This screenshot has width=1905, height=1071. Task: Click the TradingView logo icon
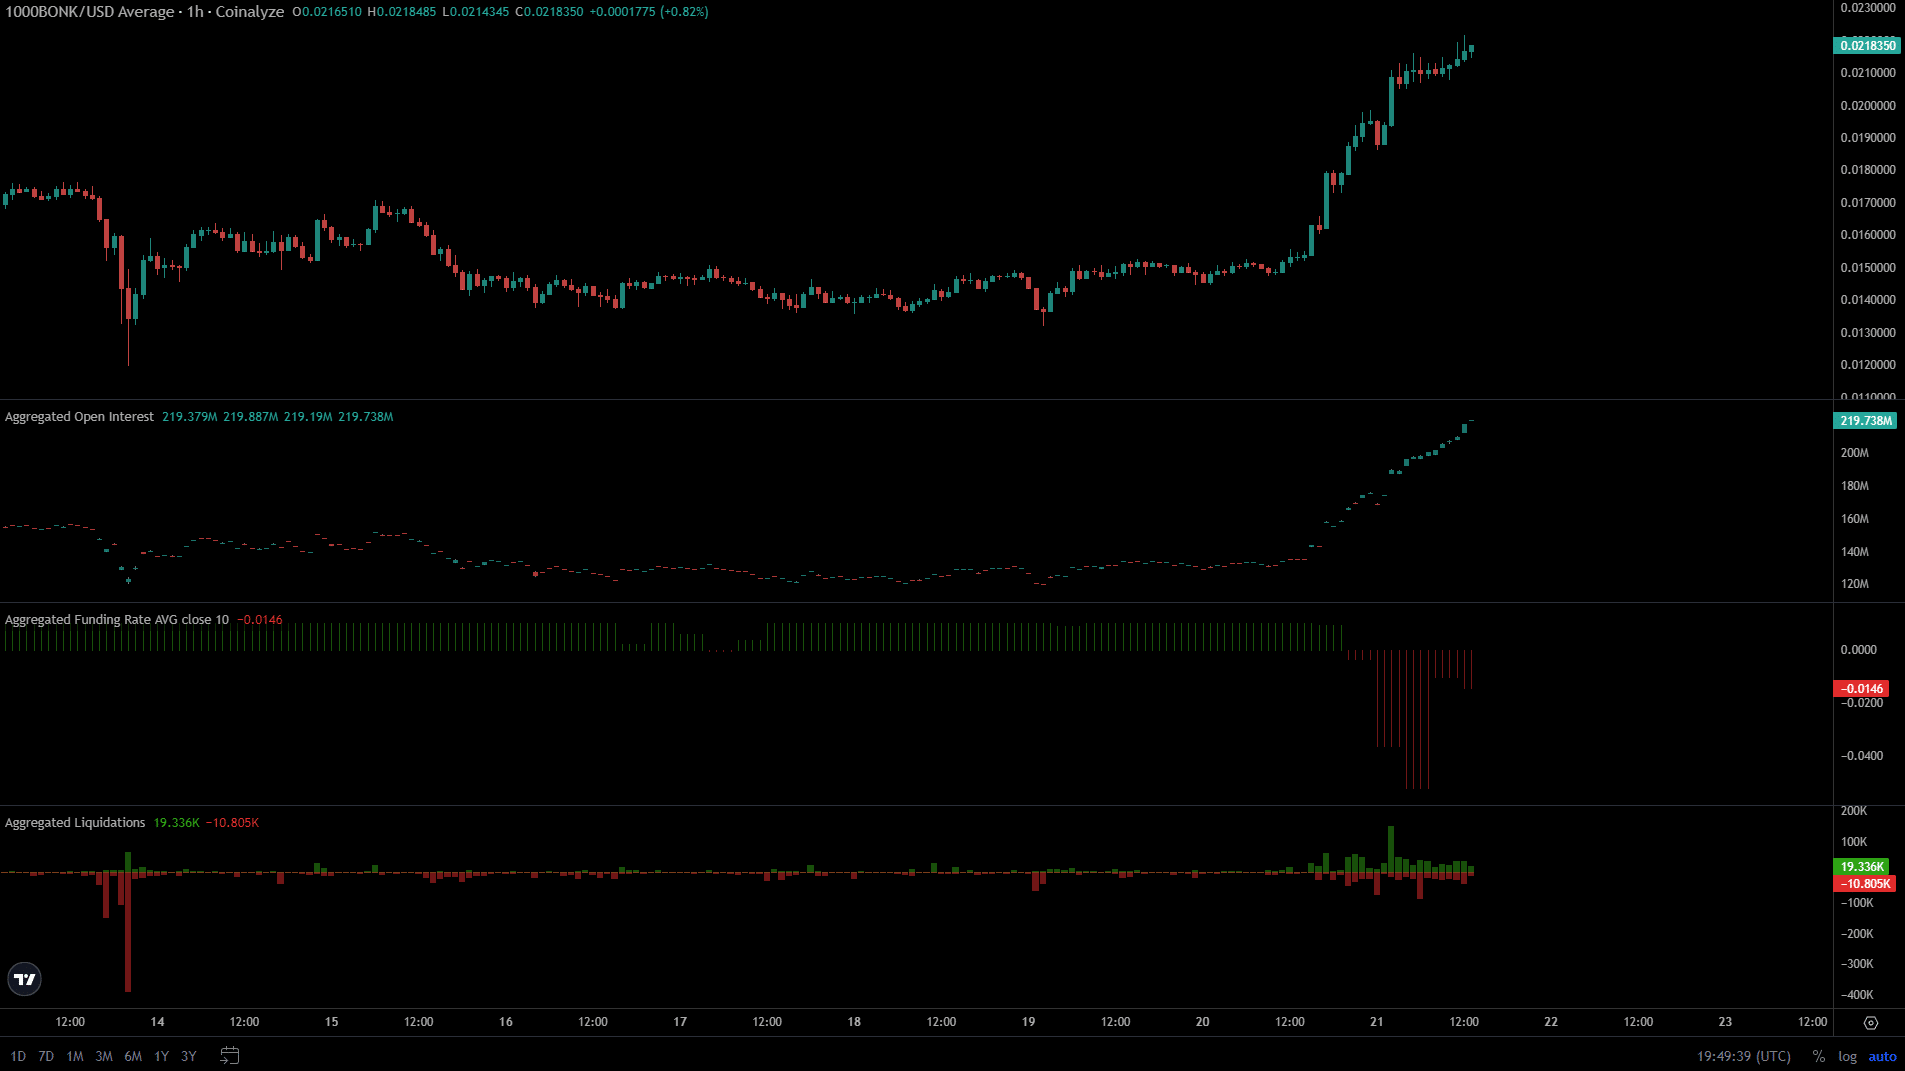(x=24, y=979)
